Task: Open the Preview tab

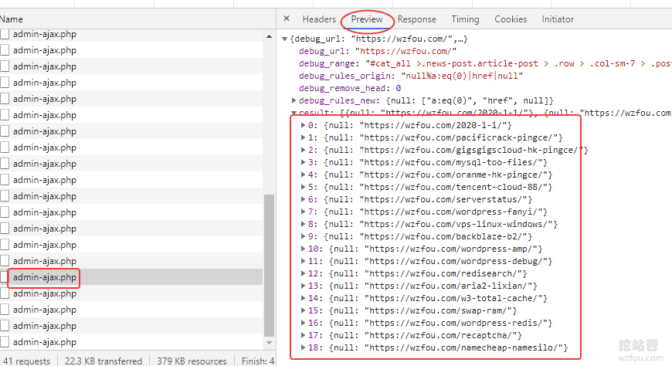Action: pyautogui.click(x=367, y=19)
